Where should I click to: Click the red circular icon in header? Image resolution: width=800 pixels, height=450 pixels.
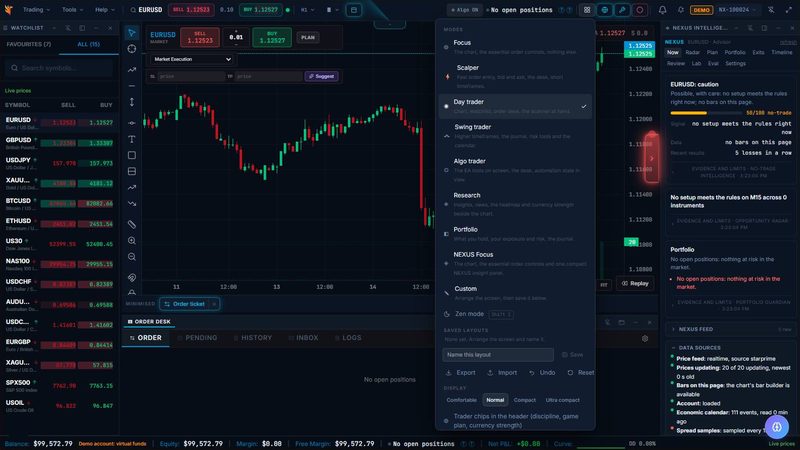[x=640, y=10]
